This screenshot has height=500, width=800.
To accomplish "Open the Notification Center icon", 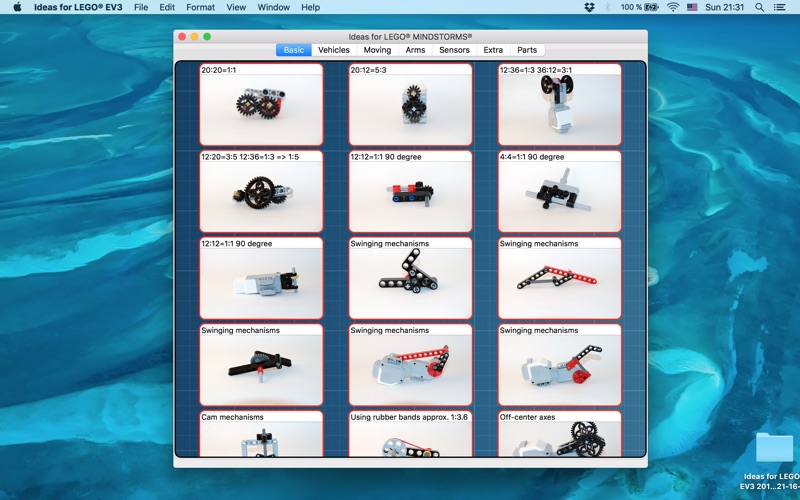I will [x=779, y=7].
